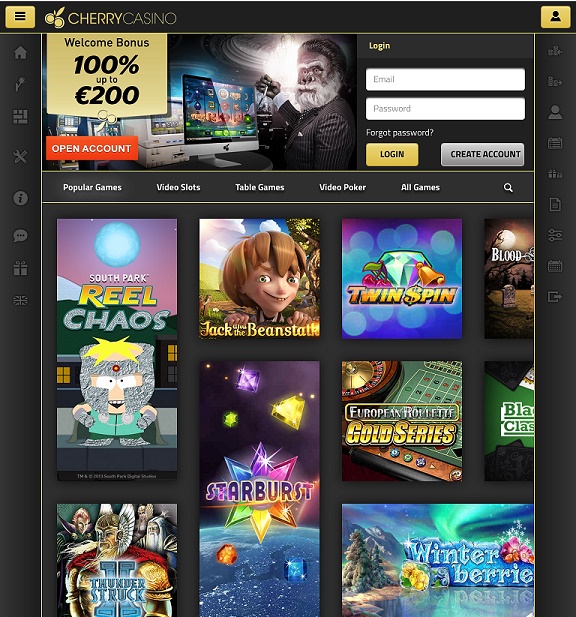This screenshot has height=617, width=576.
Task: Click the Forgot password link
Action: point(400,133)
